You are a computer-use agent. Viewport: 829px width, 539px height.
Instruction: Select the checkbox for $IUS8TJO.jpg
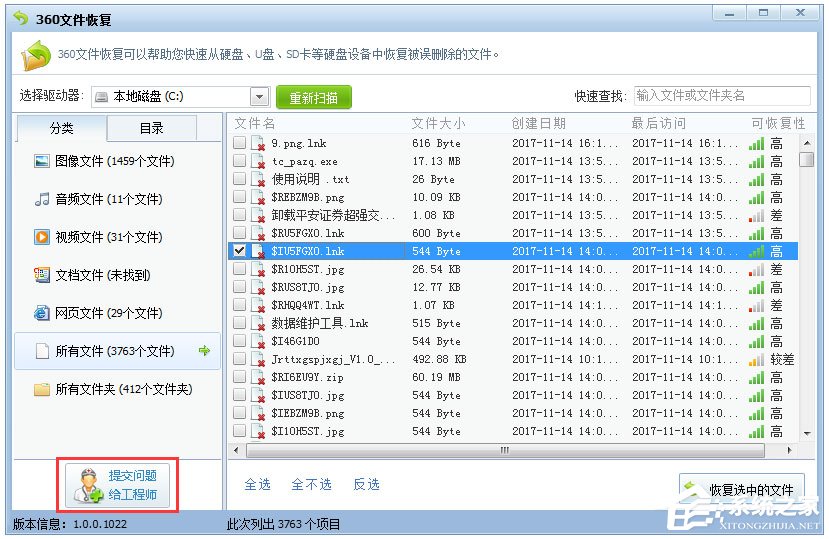(x=240, y=394)
